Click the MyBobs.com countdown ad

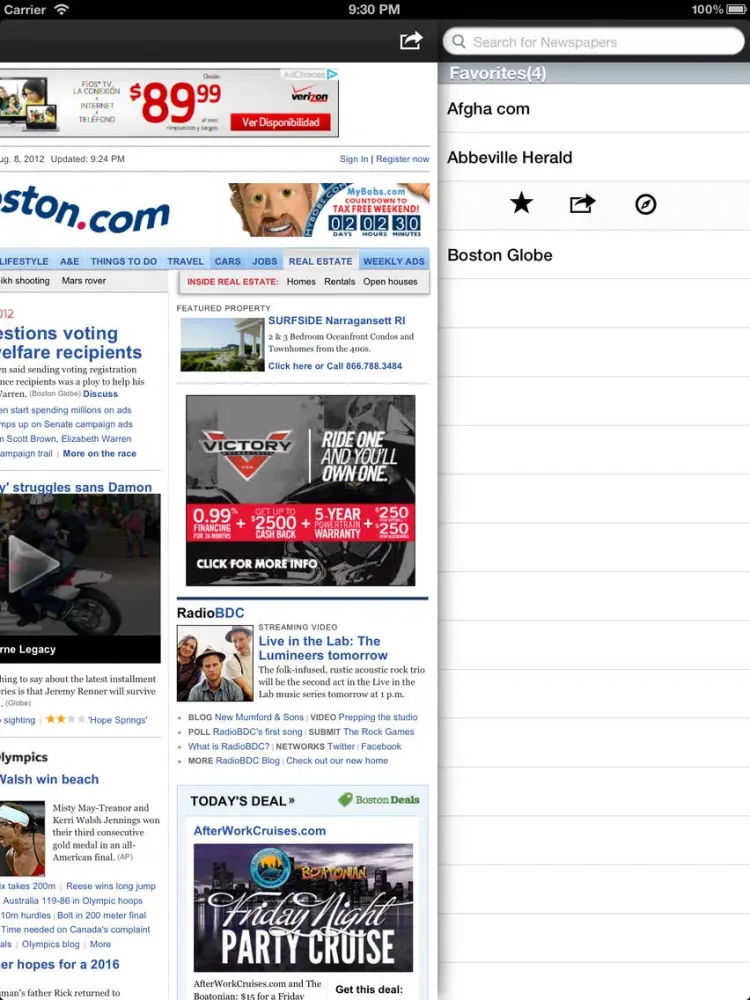pos(329,210)
